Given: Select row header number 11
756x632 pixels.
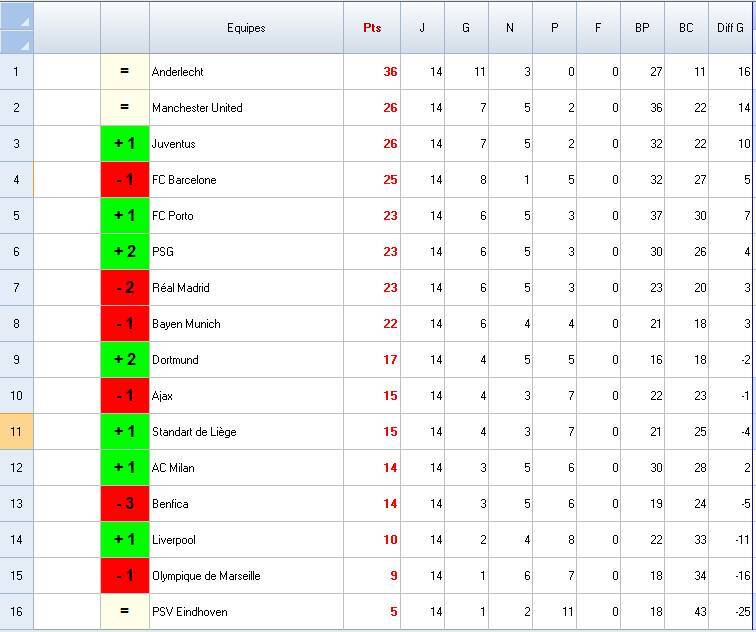Looking at the screenshot, I should [x=17, y=432].
